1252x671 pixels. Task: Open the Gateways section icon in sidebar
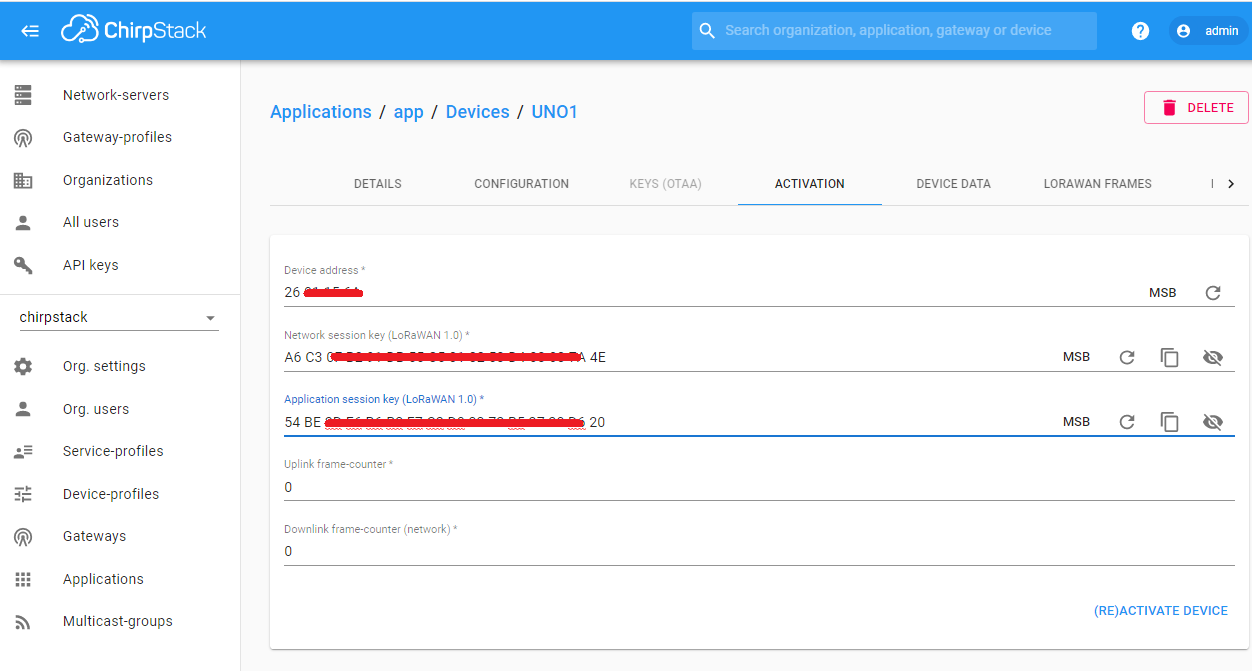coord(23,536)
